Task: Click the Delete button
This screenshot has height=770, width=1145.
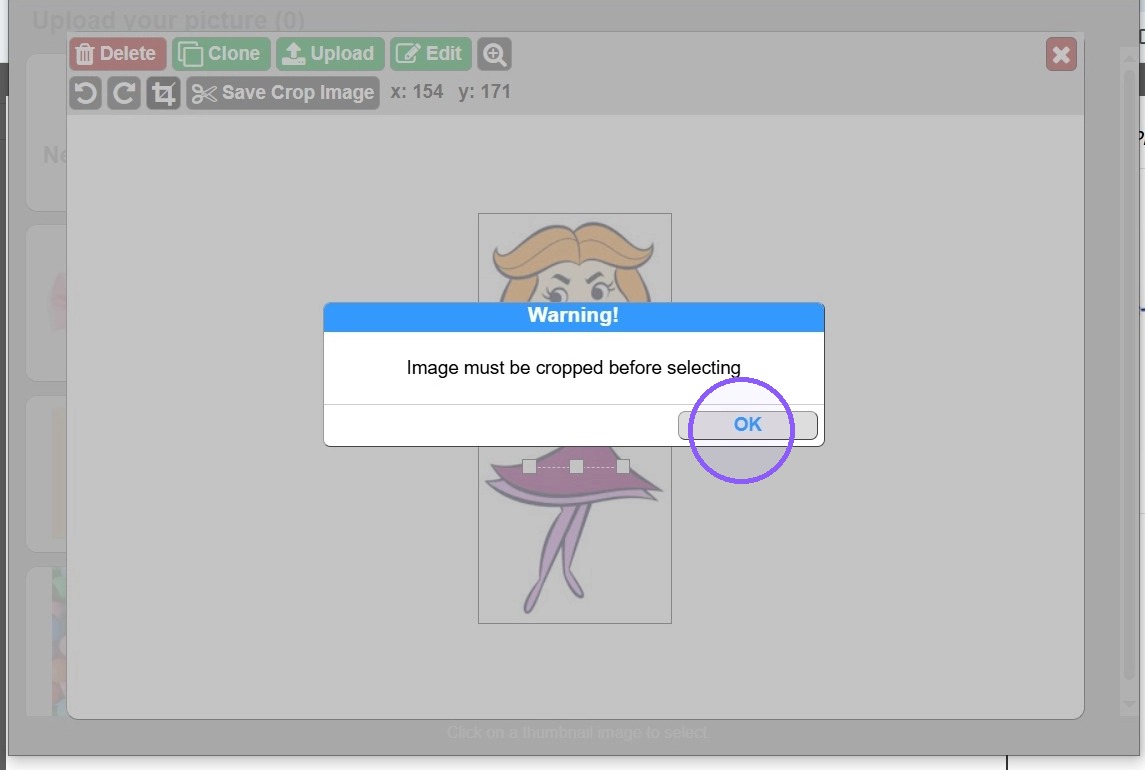Action: click(x=118, y=54)
